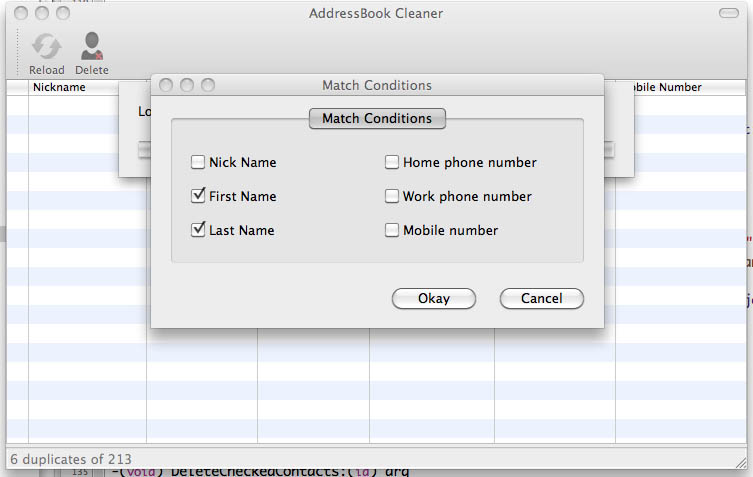Close the AddressBook Cleaner main window
The height and width of the screenshot is (477, 753).
(22, 14)
